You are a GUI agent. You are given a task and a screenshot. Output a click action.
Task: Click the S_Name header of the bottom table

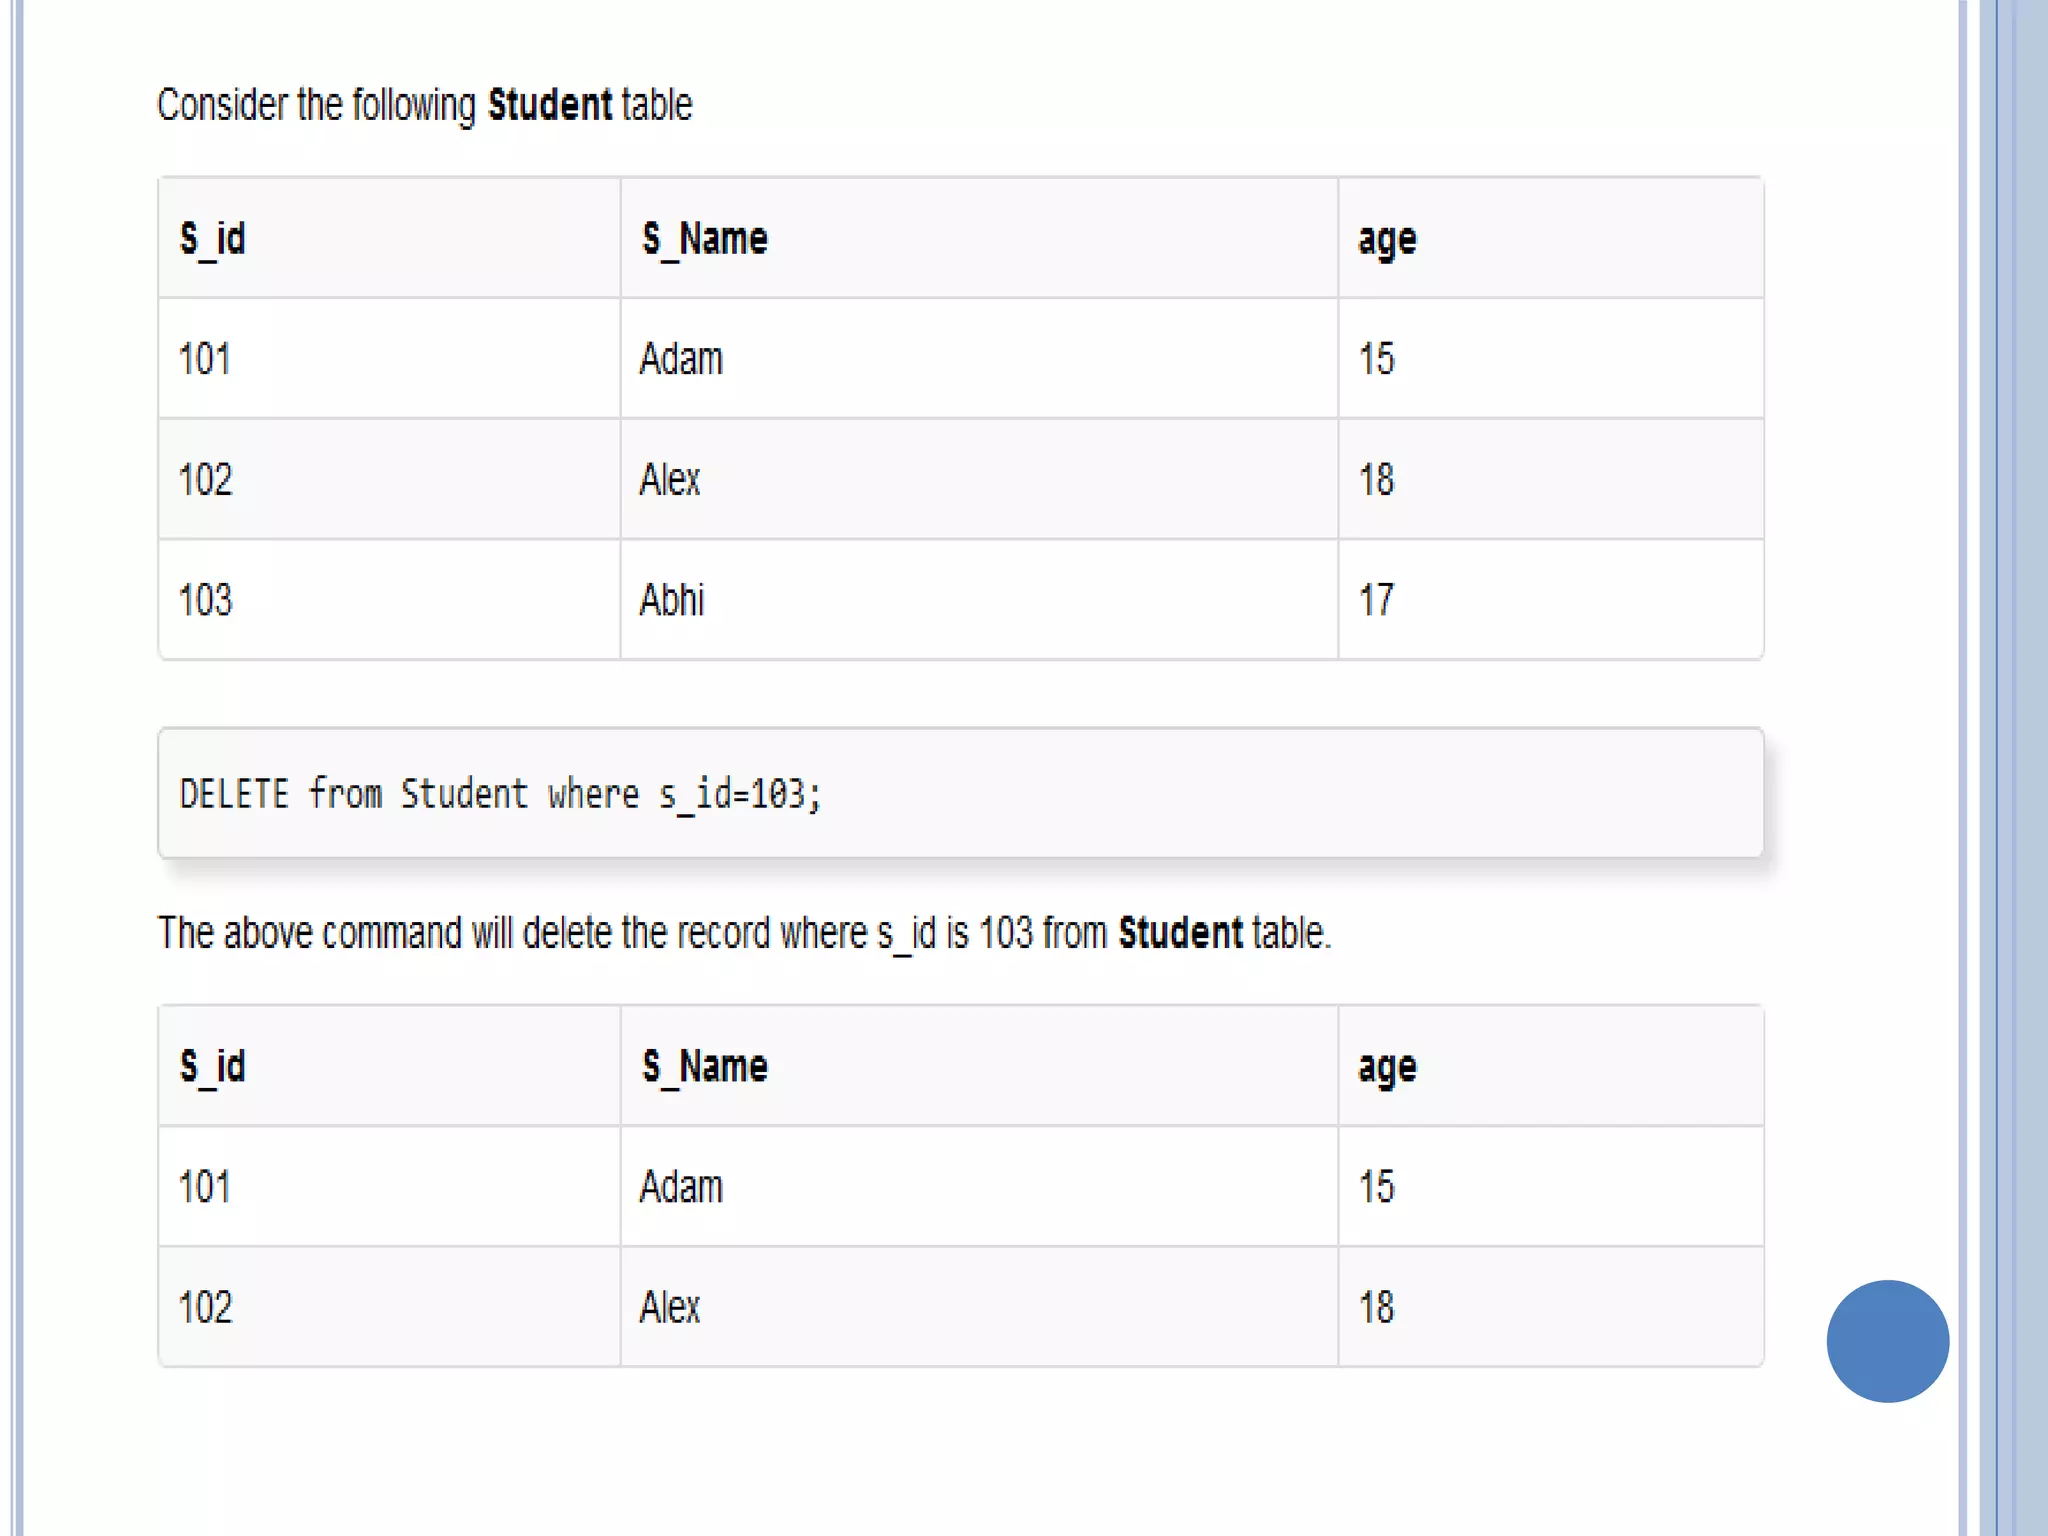pyautogui.click(x=705, y=1067)
